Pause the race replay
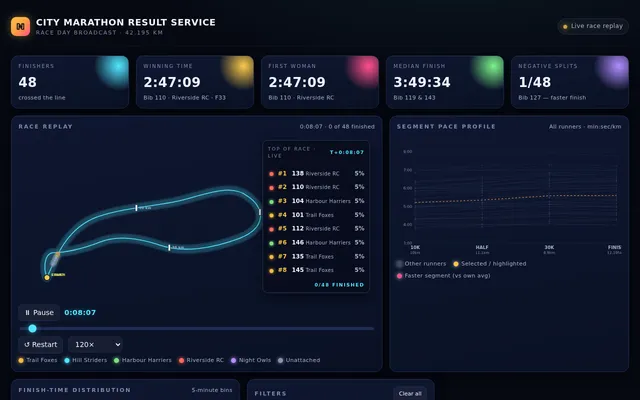The height and width of the screenshot is (400, 640). (x=39, y=313)
